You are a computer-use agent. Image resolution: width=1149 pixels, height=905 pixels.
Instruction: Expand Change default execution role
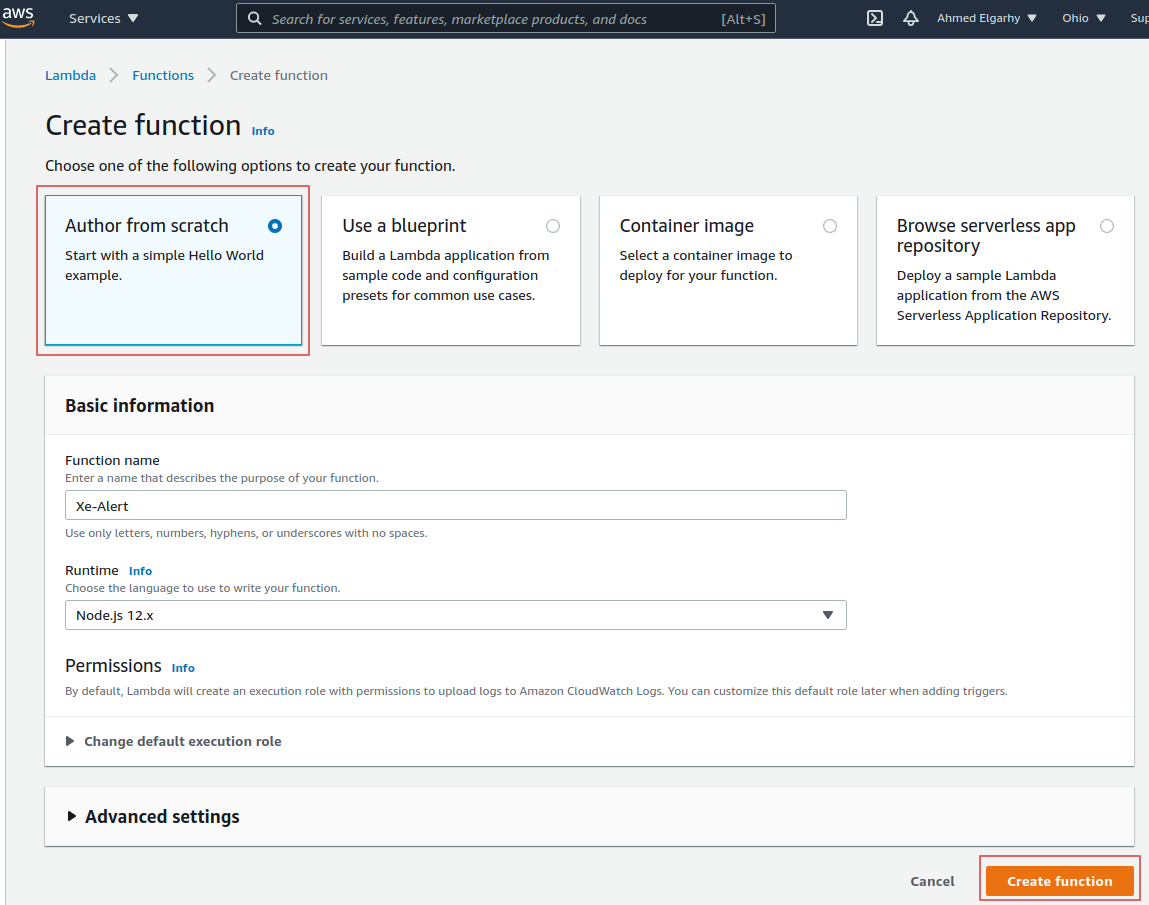[x=174, y=742]
